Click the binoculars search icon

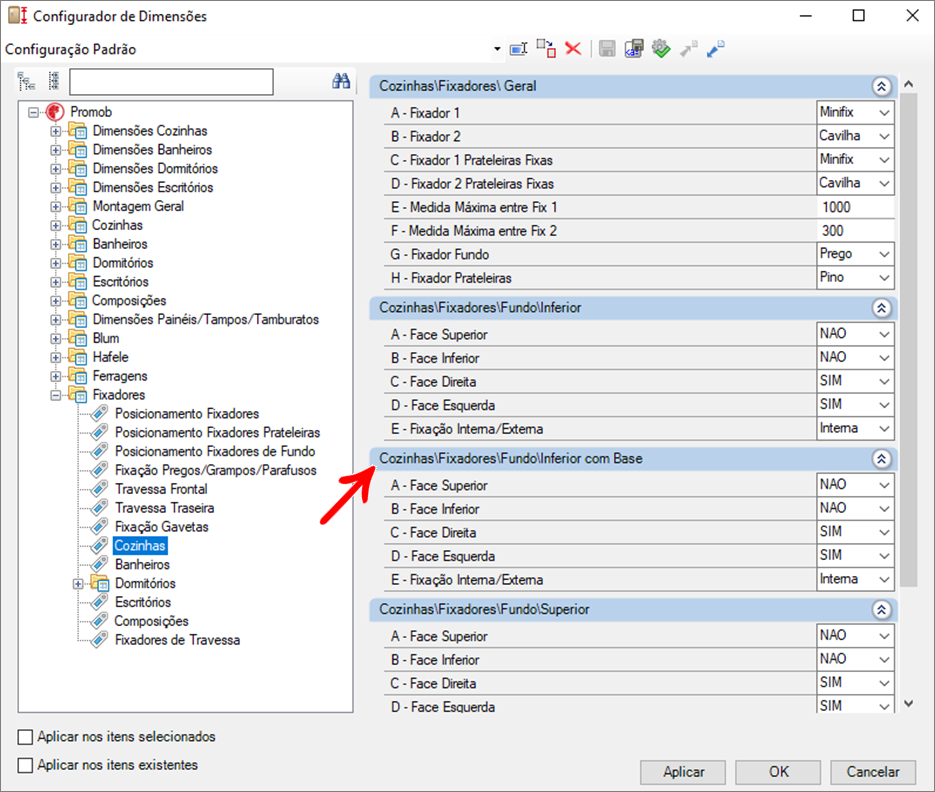(341, 81)
